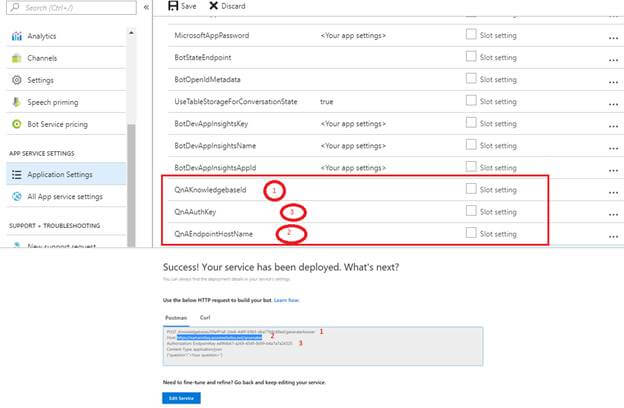Switch to the Postman tab
Screen dimensions: 624x408
pos(176,318)
